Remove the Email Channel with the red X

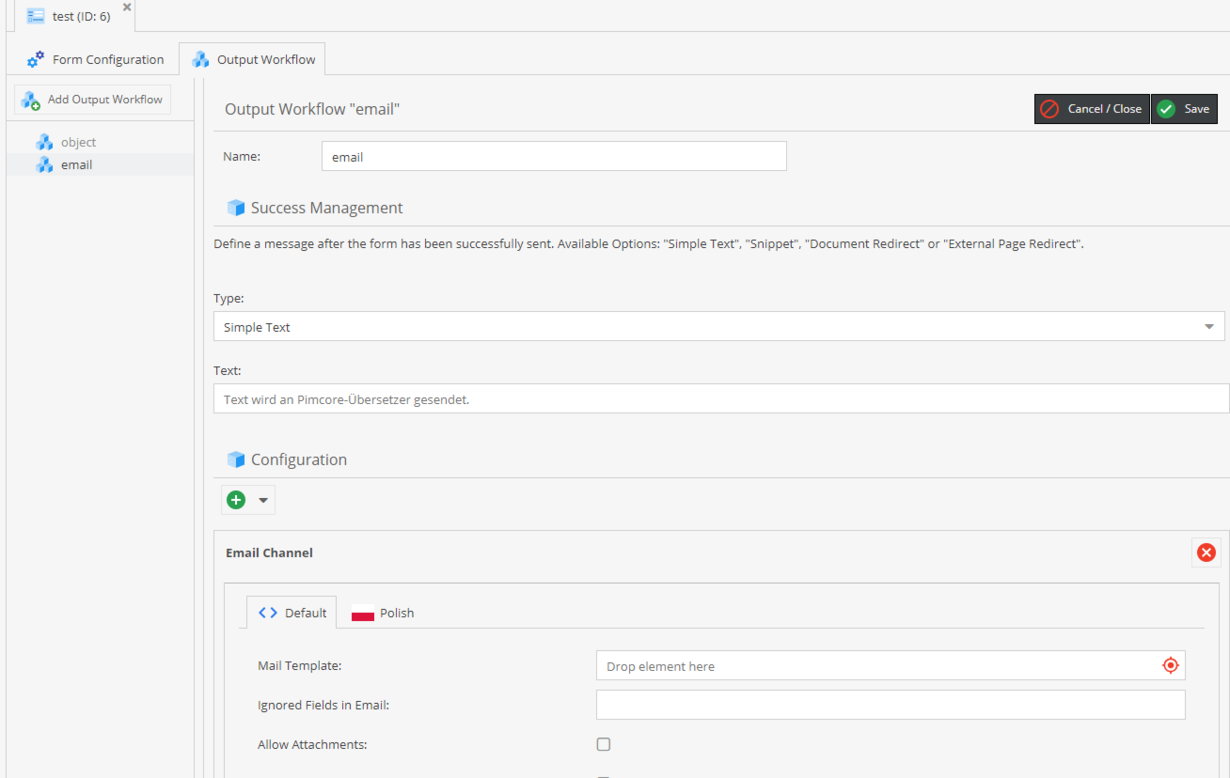click(1206, 553)
